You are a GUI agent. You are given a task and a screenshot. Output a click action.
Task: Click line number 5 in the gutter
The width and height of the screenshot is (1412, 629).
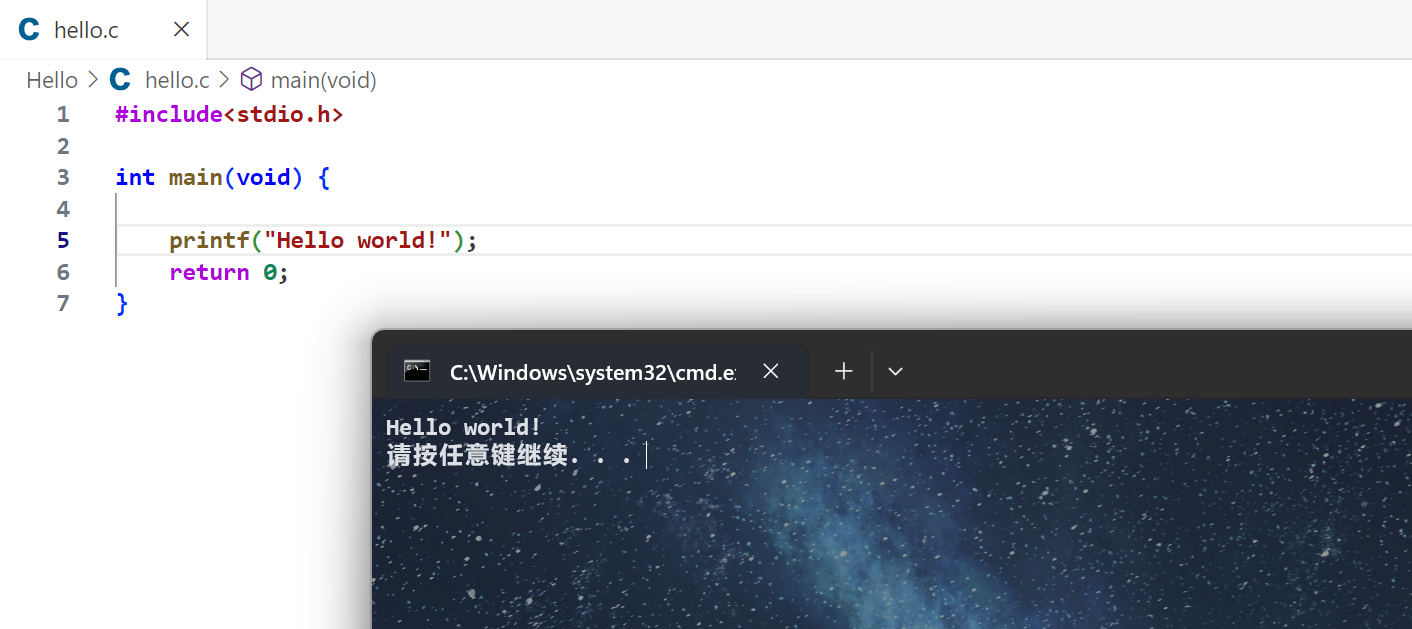click(x=62, y=240)
